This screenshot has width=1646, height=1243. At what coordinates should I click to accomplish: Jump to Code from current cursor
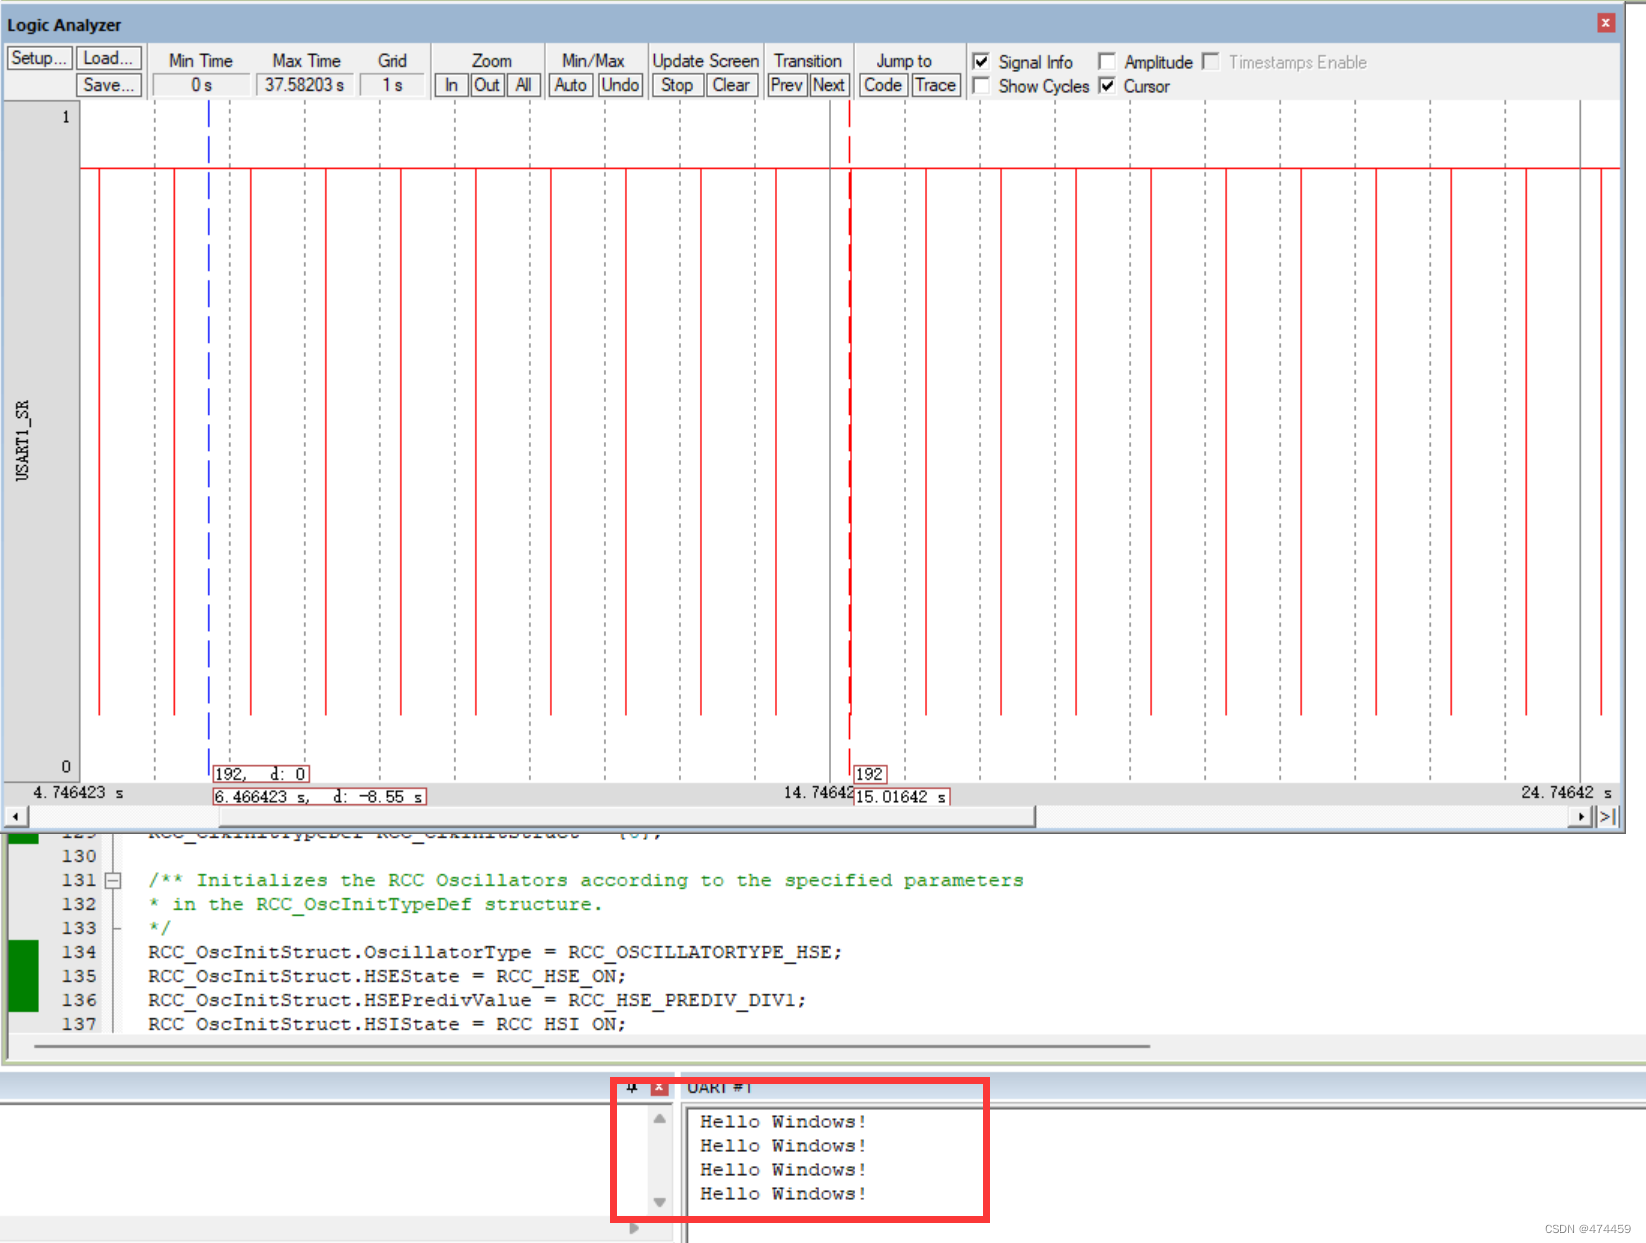pos(882,85)
